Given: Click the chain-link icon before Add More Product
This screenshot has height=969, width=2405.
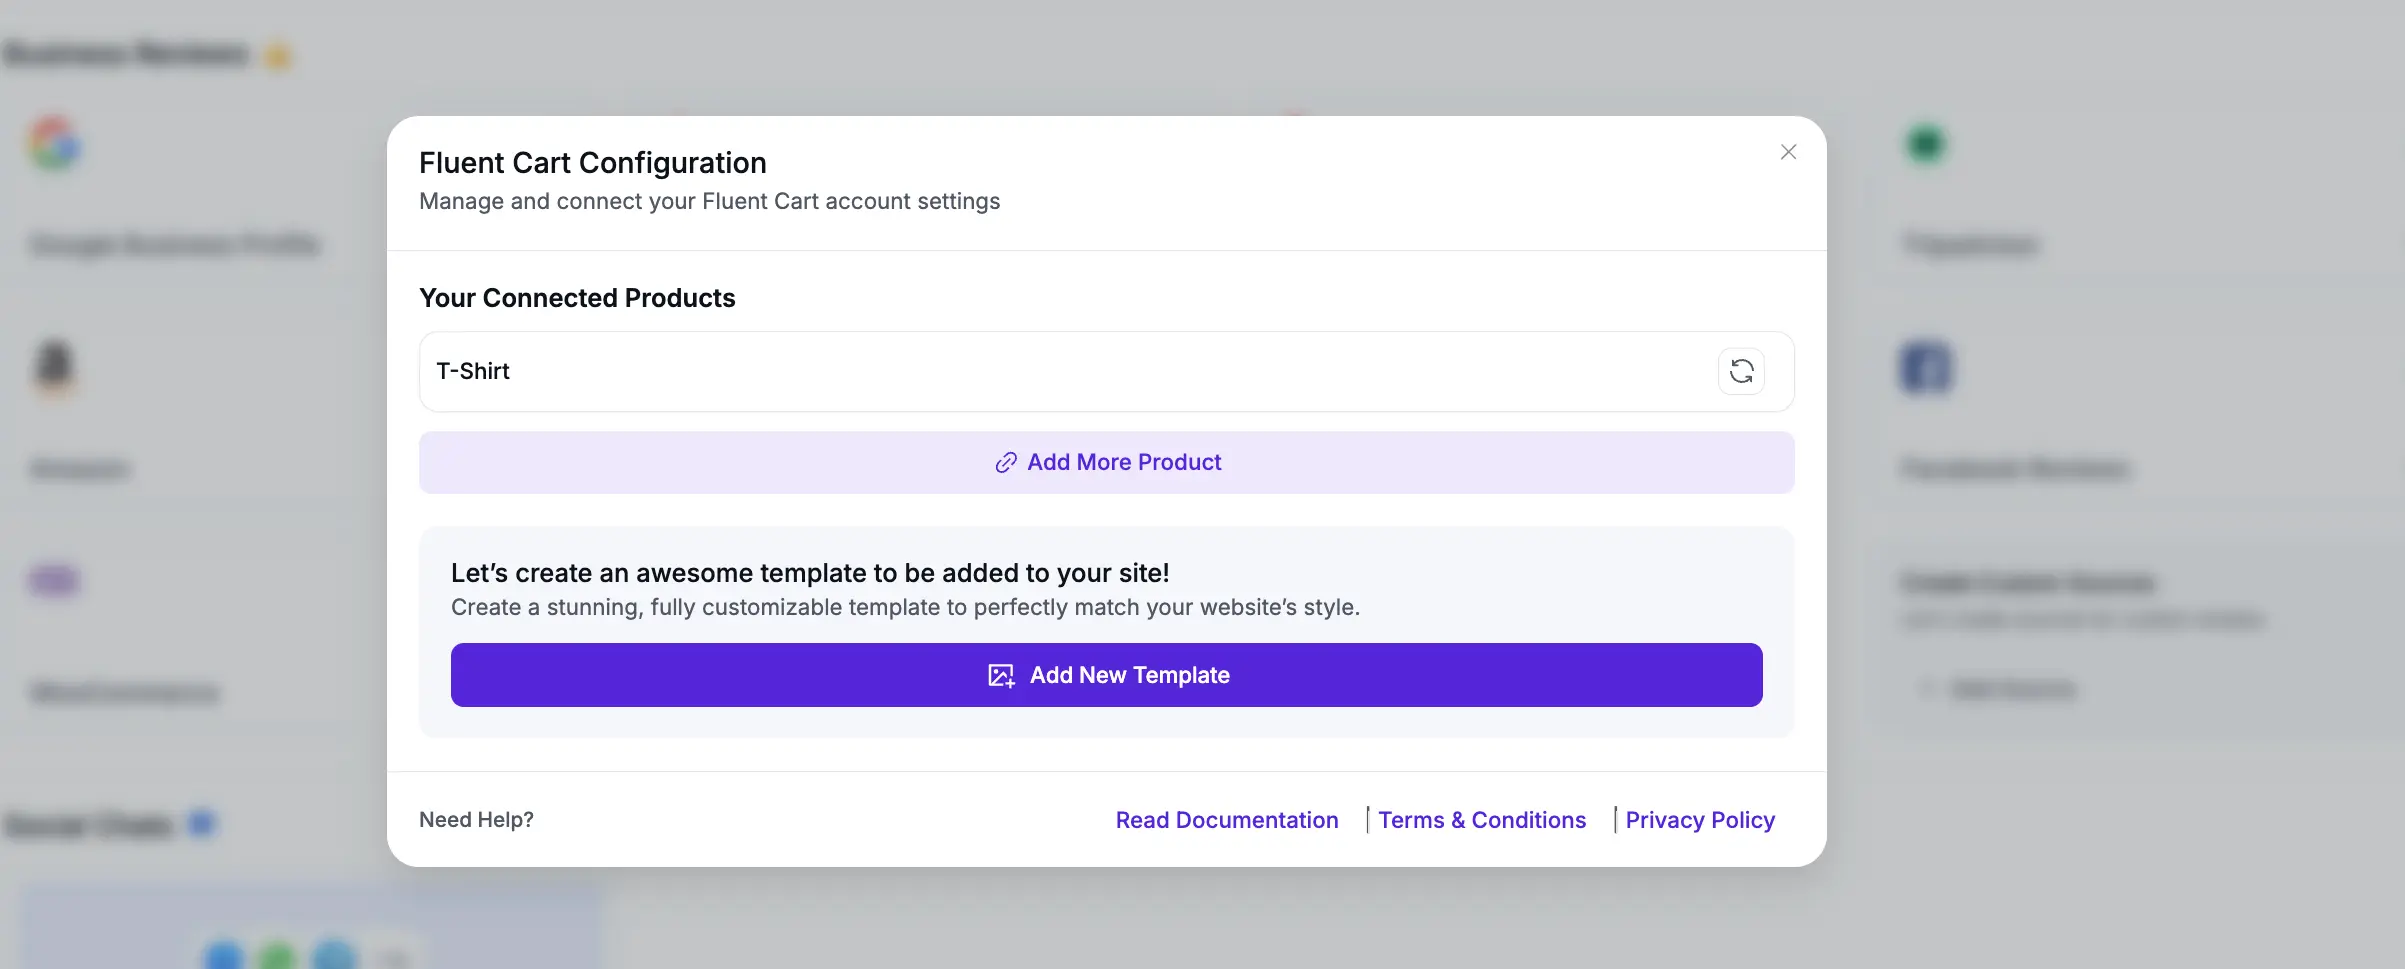Looking at the screenshot, I should click(x=1005, y=463).
